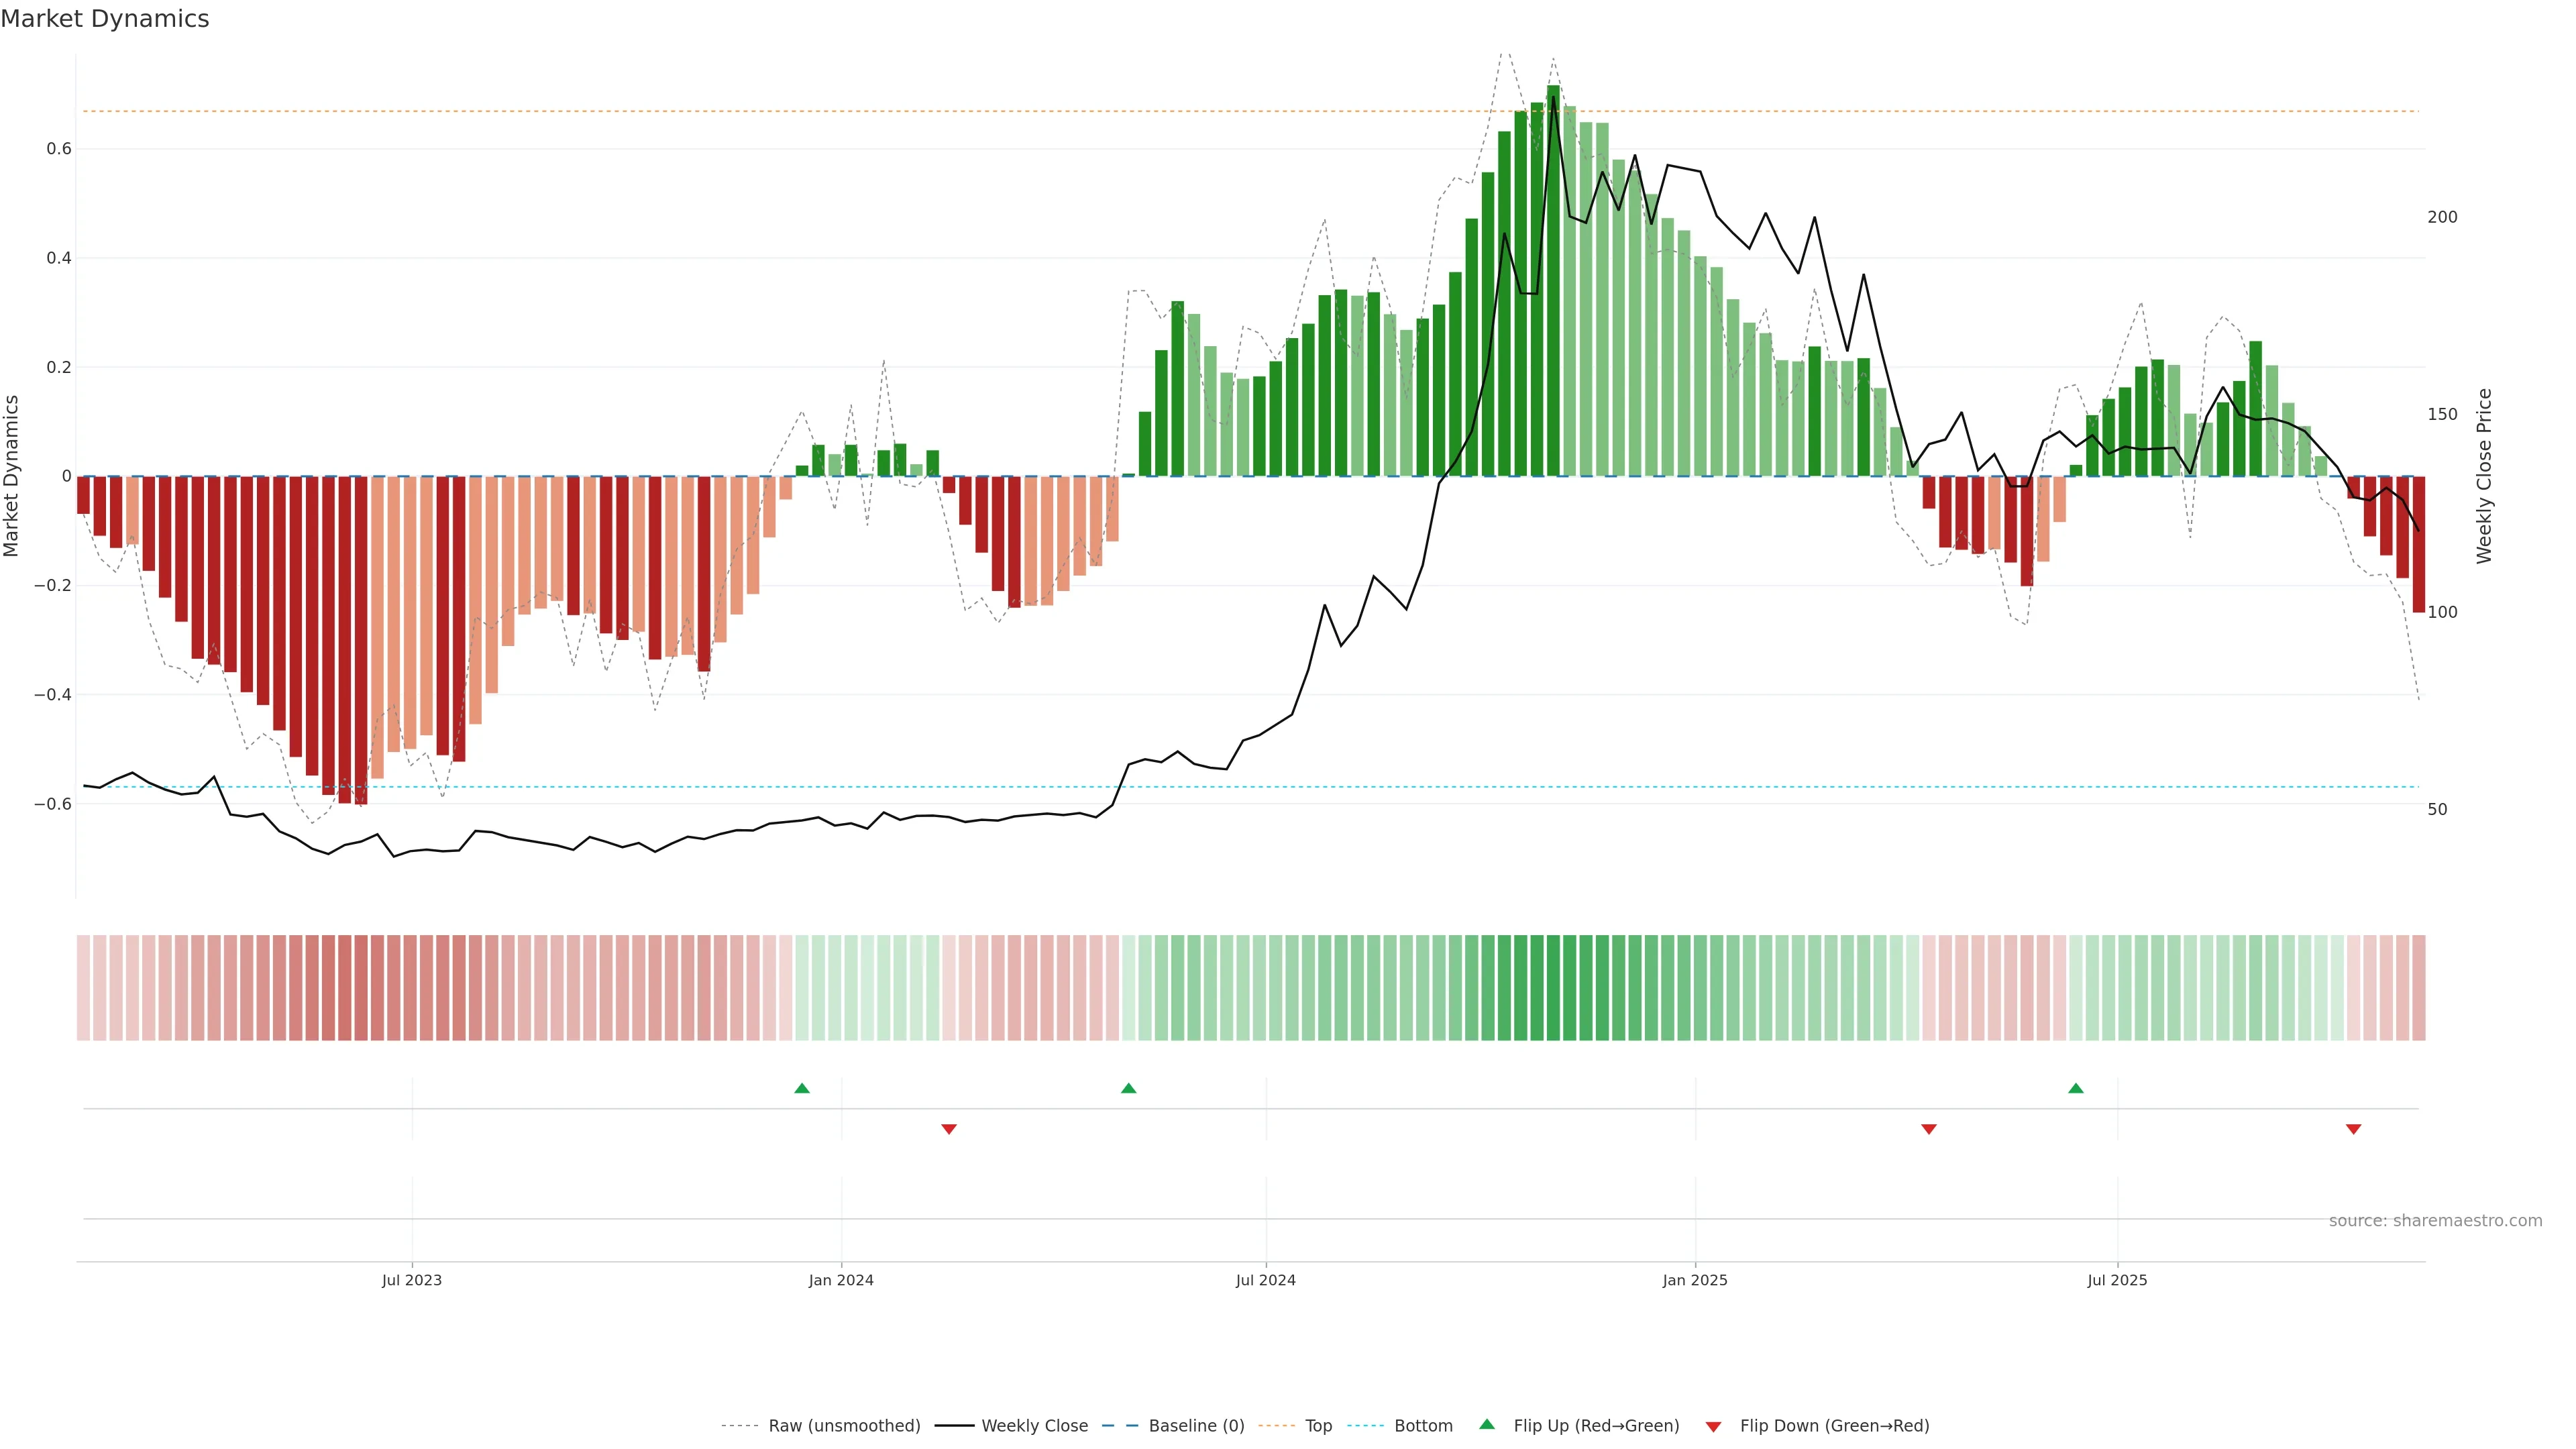Image resolution: width=2576 pixels, height=1449 pixels.
Task: Click the Flip Up marker before Jul 2024
Action: tap(1128, 1088)
